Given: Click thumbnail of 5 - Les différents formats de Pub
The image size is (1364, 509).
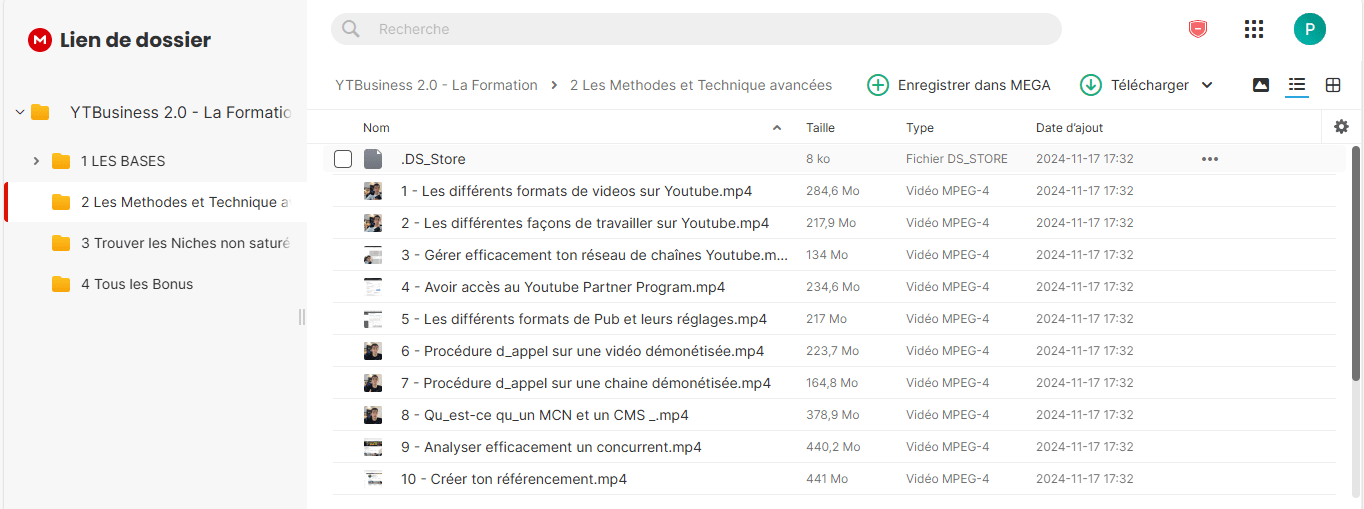Looking at the screenshot, I should [373, 319].
